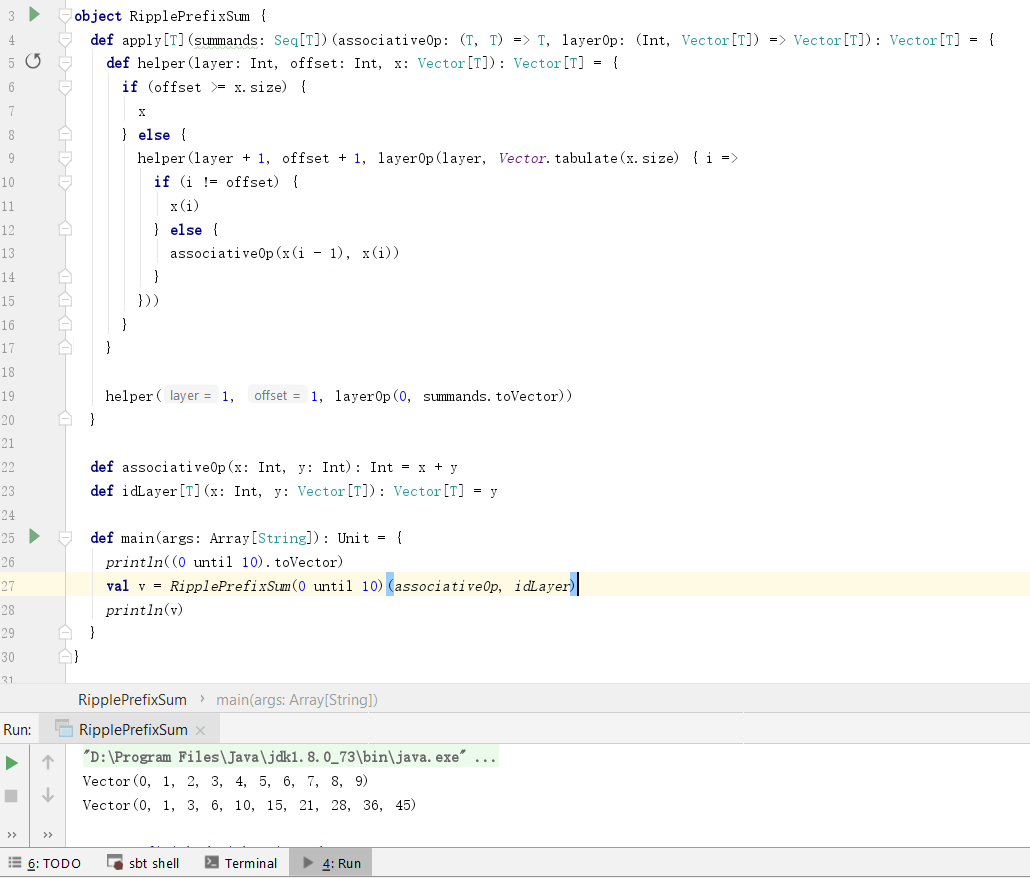
Task: Click output line Vector(0, 1, 2, 3, ...9)
Action: (x=225, y=781)
